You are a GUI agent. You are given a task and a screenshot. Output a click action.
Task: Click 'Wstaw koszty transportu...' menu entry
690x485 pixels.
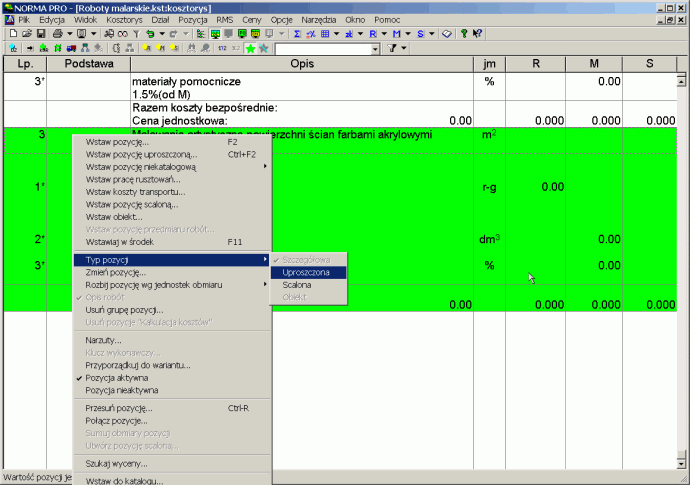tap(135, 192)
